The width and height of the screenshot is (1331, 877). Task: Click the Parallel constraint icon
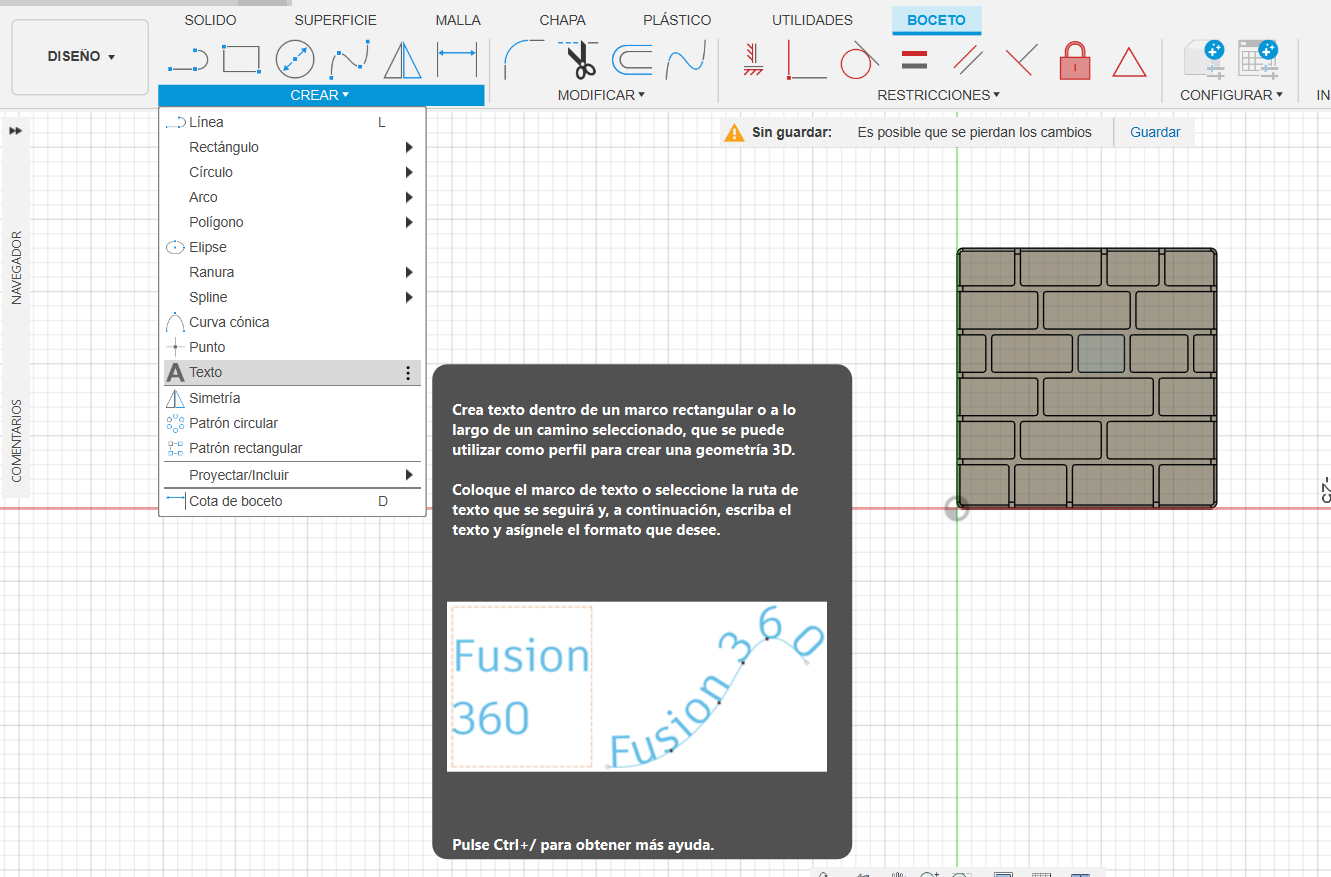pyautogui.click(x=968, y=60)
